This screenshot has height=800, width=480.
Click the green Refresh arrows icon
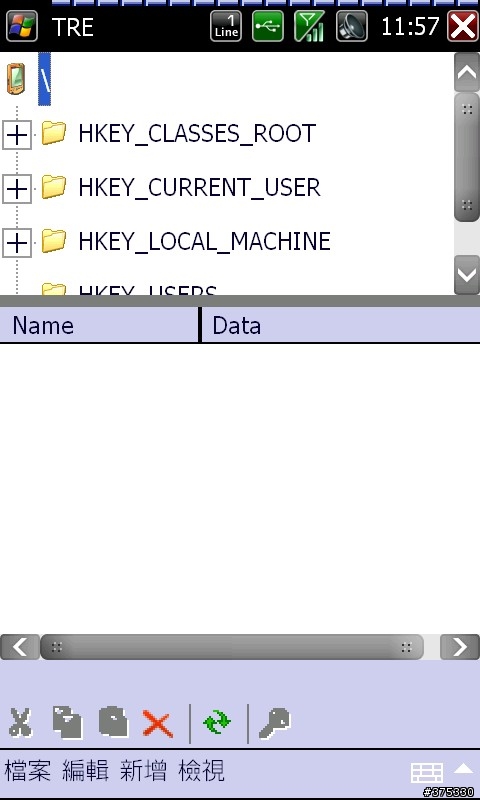[x=217, y=723]
